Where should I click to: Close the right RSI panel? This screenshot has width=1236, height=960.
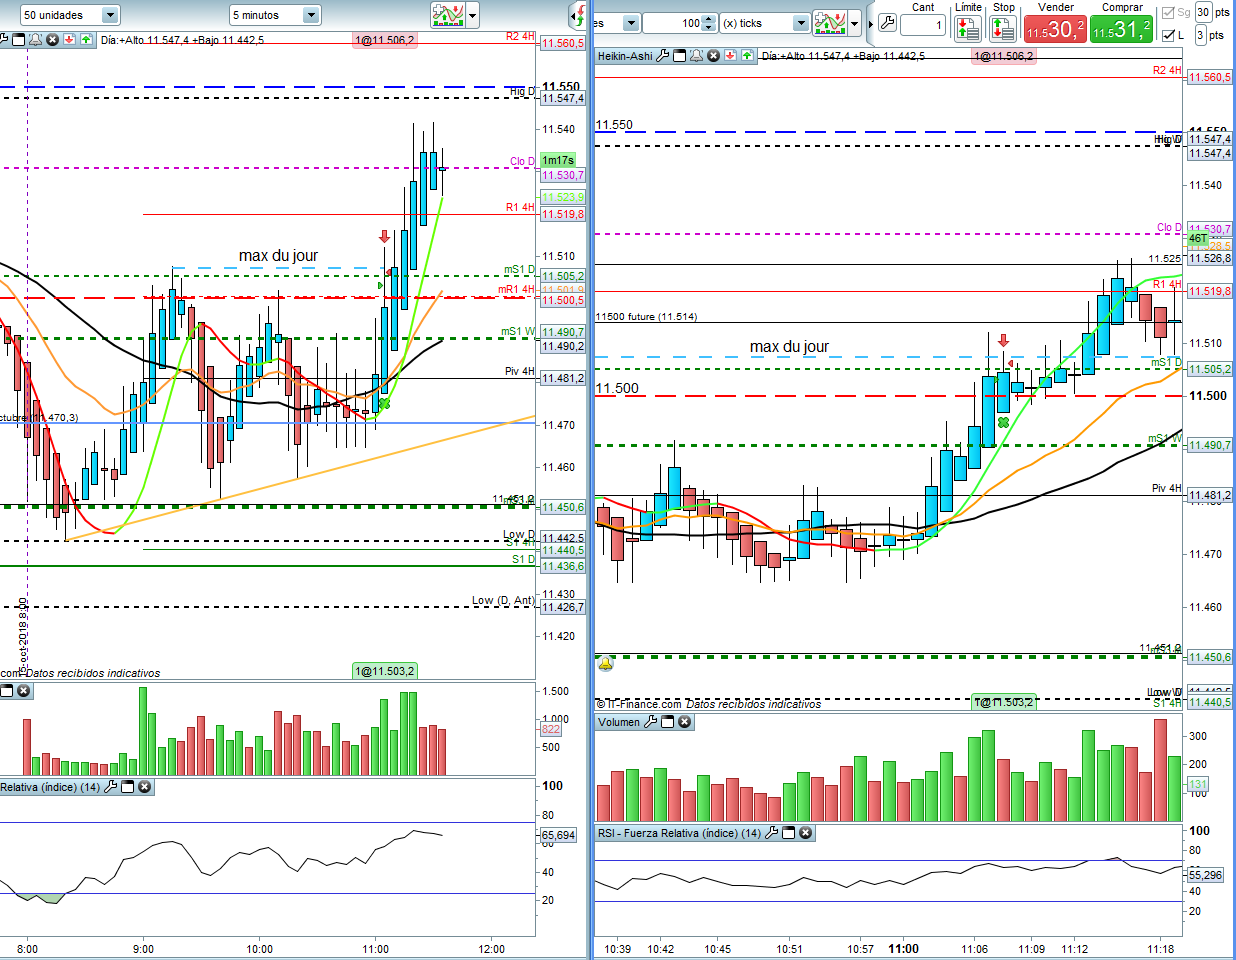(806, 833)
